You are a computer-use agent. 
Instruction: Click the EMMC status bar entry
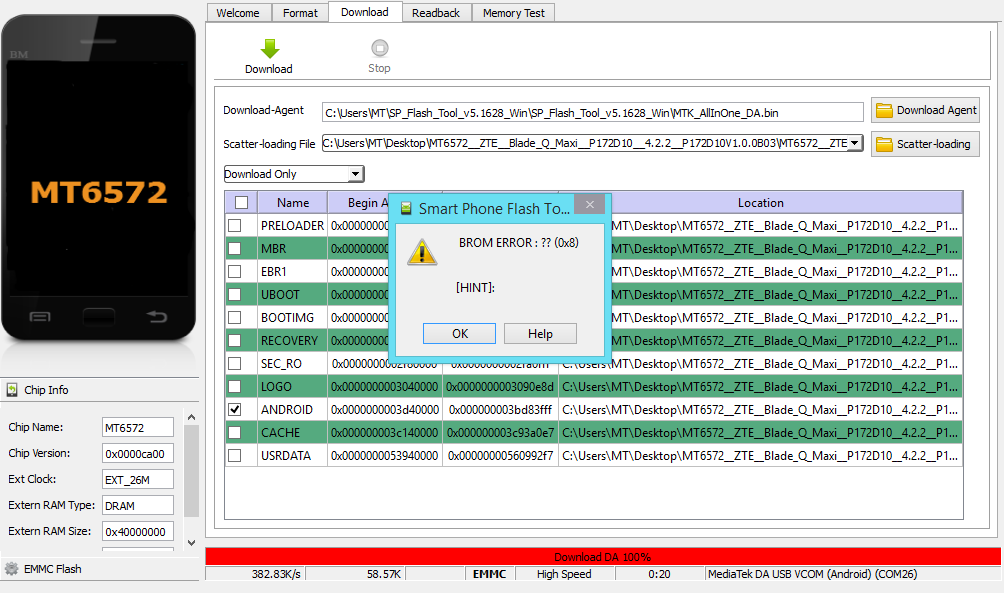tap(489, 574)
